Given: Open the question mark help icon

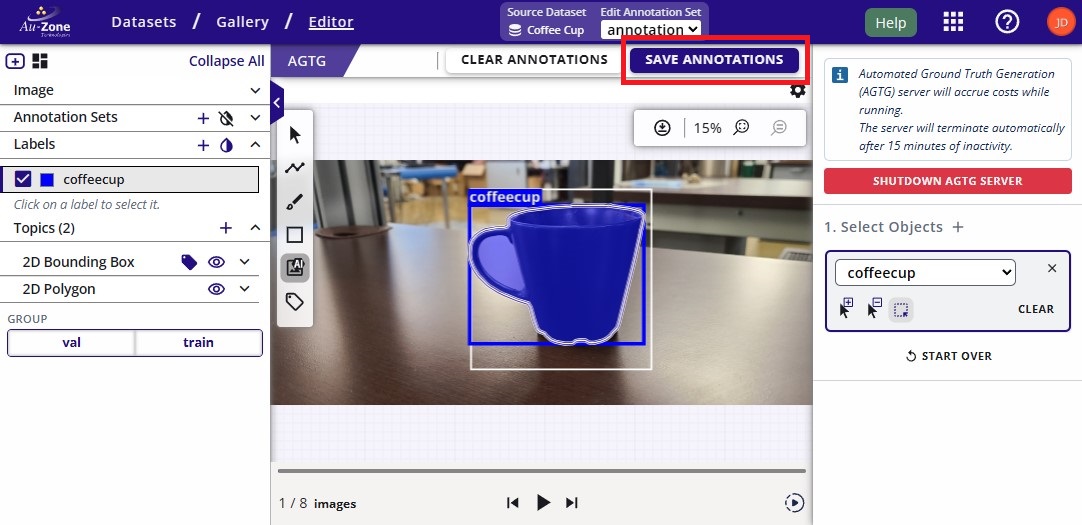Looking at the screenshot, I should (x=1007, y=22).
